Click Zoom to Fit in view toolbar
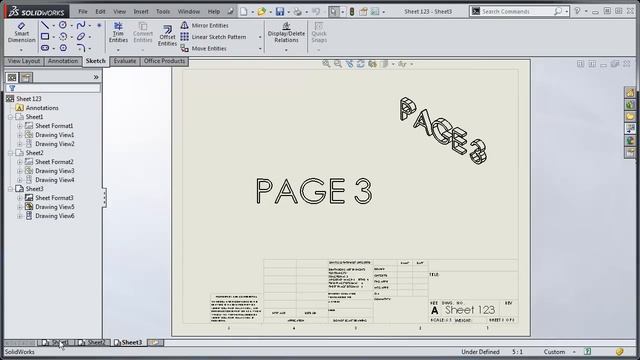The image size is (640, 360). [326, 64]
